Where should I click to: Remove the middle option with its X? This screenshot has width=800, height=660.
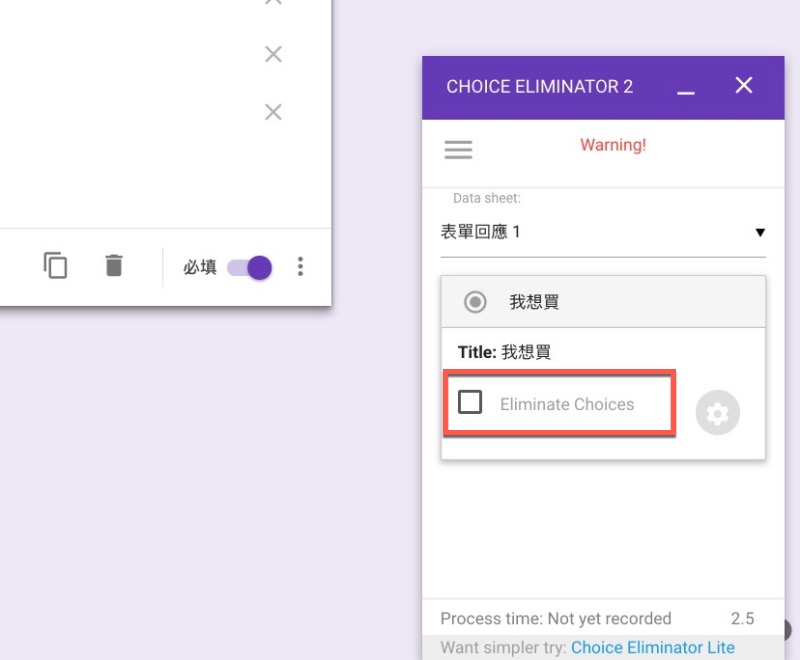tap(273, 54)
